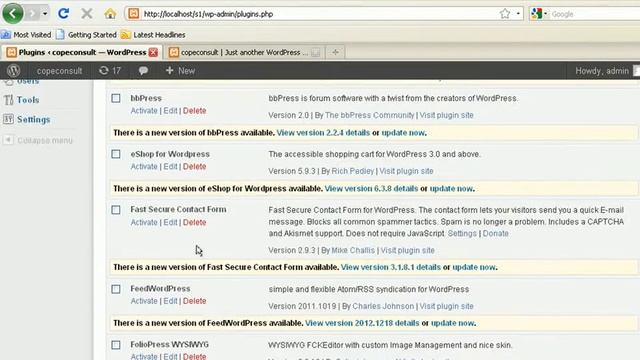Open Charles Johnson author link
This screenshot has width=640, height=360.
pyautogui.click(x=383, y=306)
